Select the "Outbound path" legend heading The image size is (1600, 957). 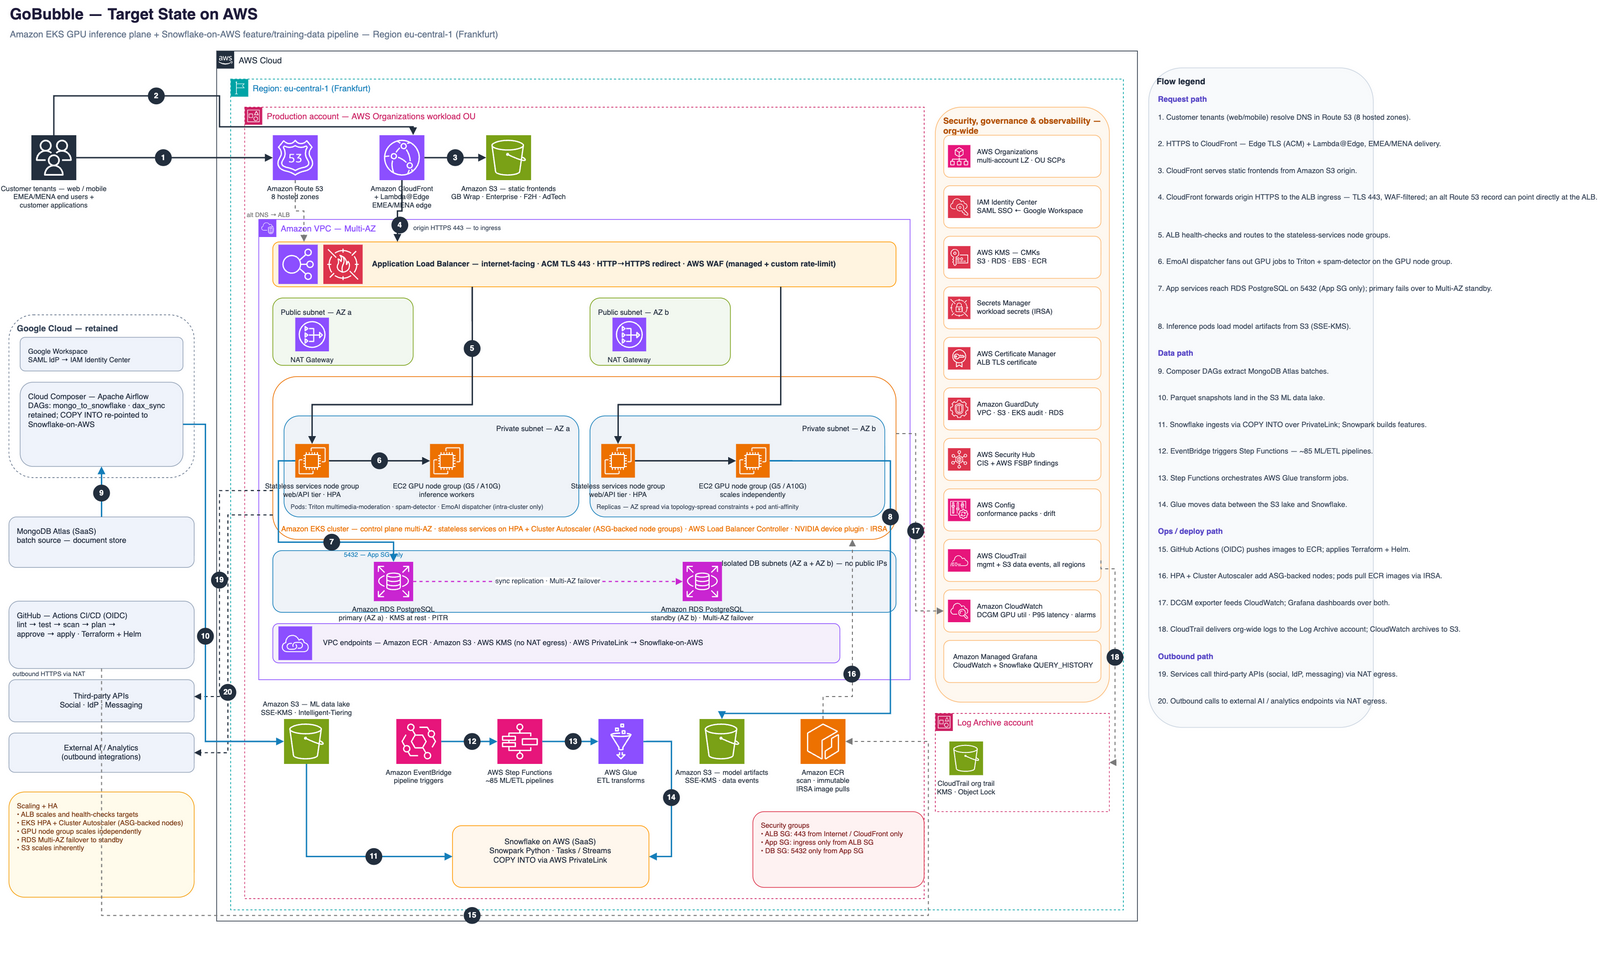pyautogui.click(x=1185, y=656)
